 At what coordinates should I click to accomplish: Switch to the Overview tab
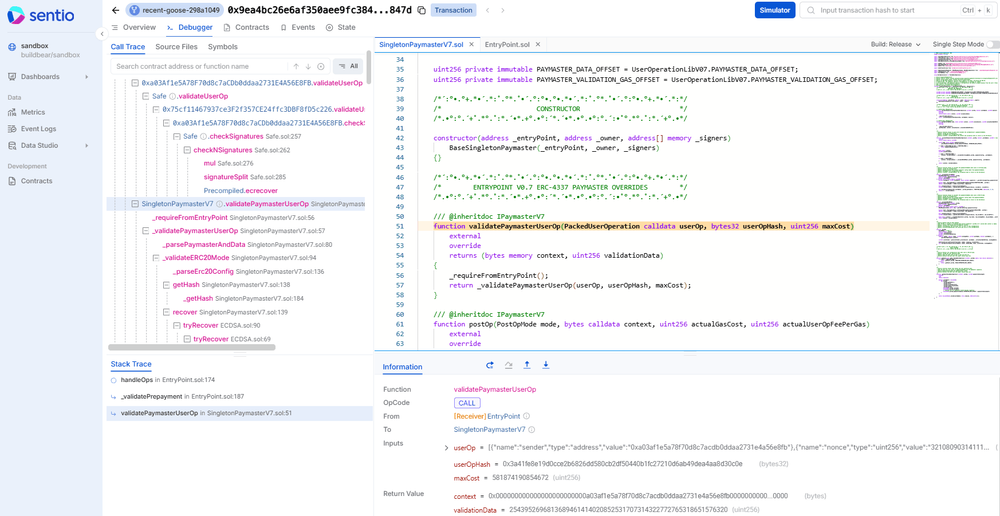(x=133, y=27)
